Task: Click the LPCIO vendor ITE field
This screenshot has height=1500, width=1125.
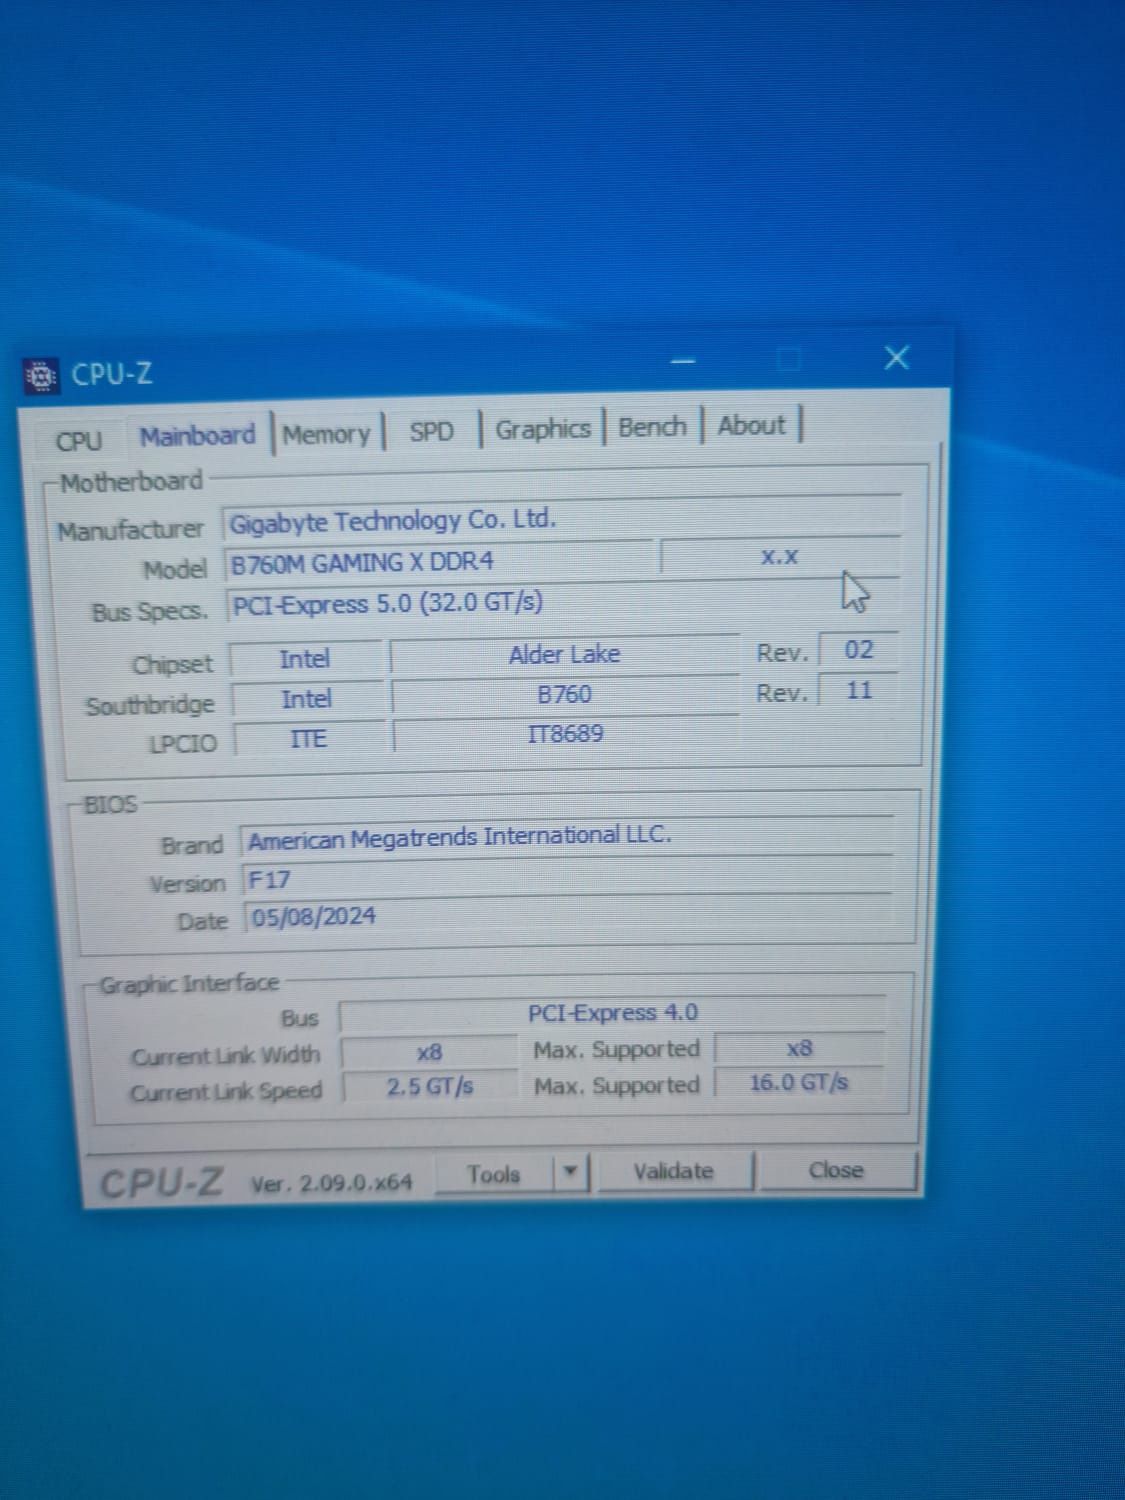Action: coord(309,739)
